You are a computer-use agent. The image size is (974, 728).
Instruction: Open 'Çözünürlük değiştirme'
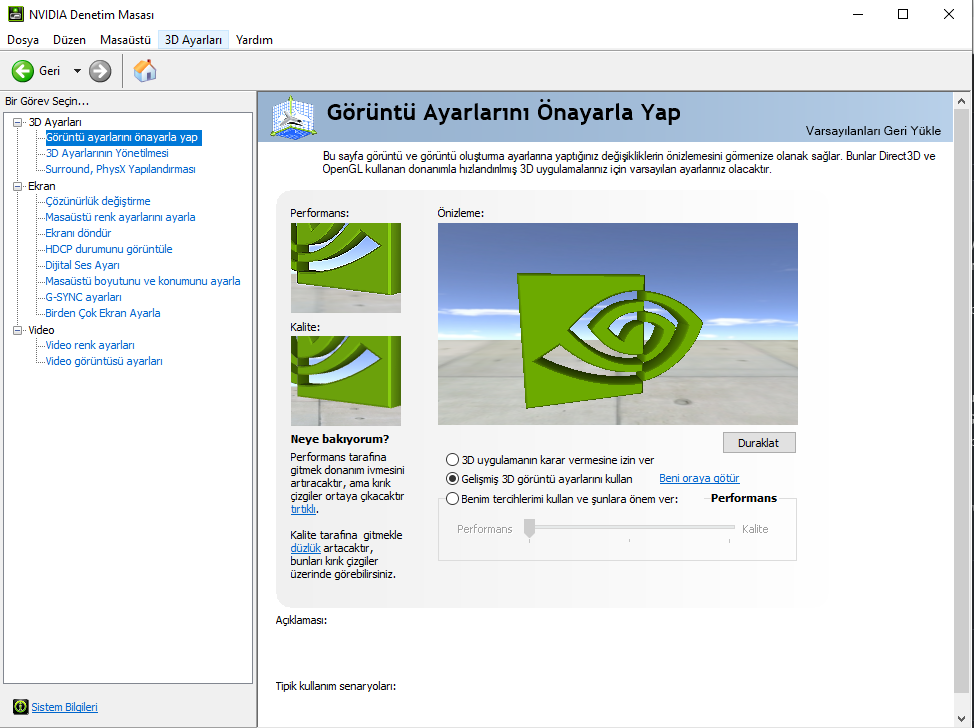pos(98,201)
